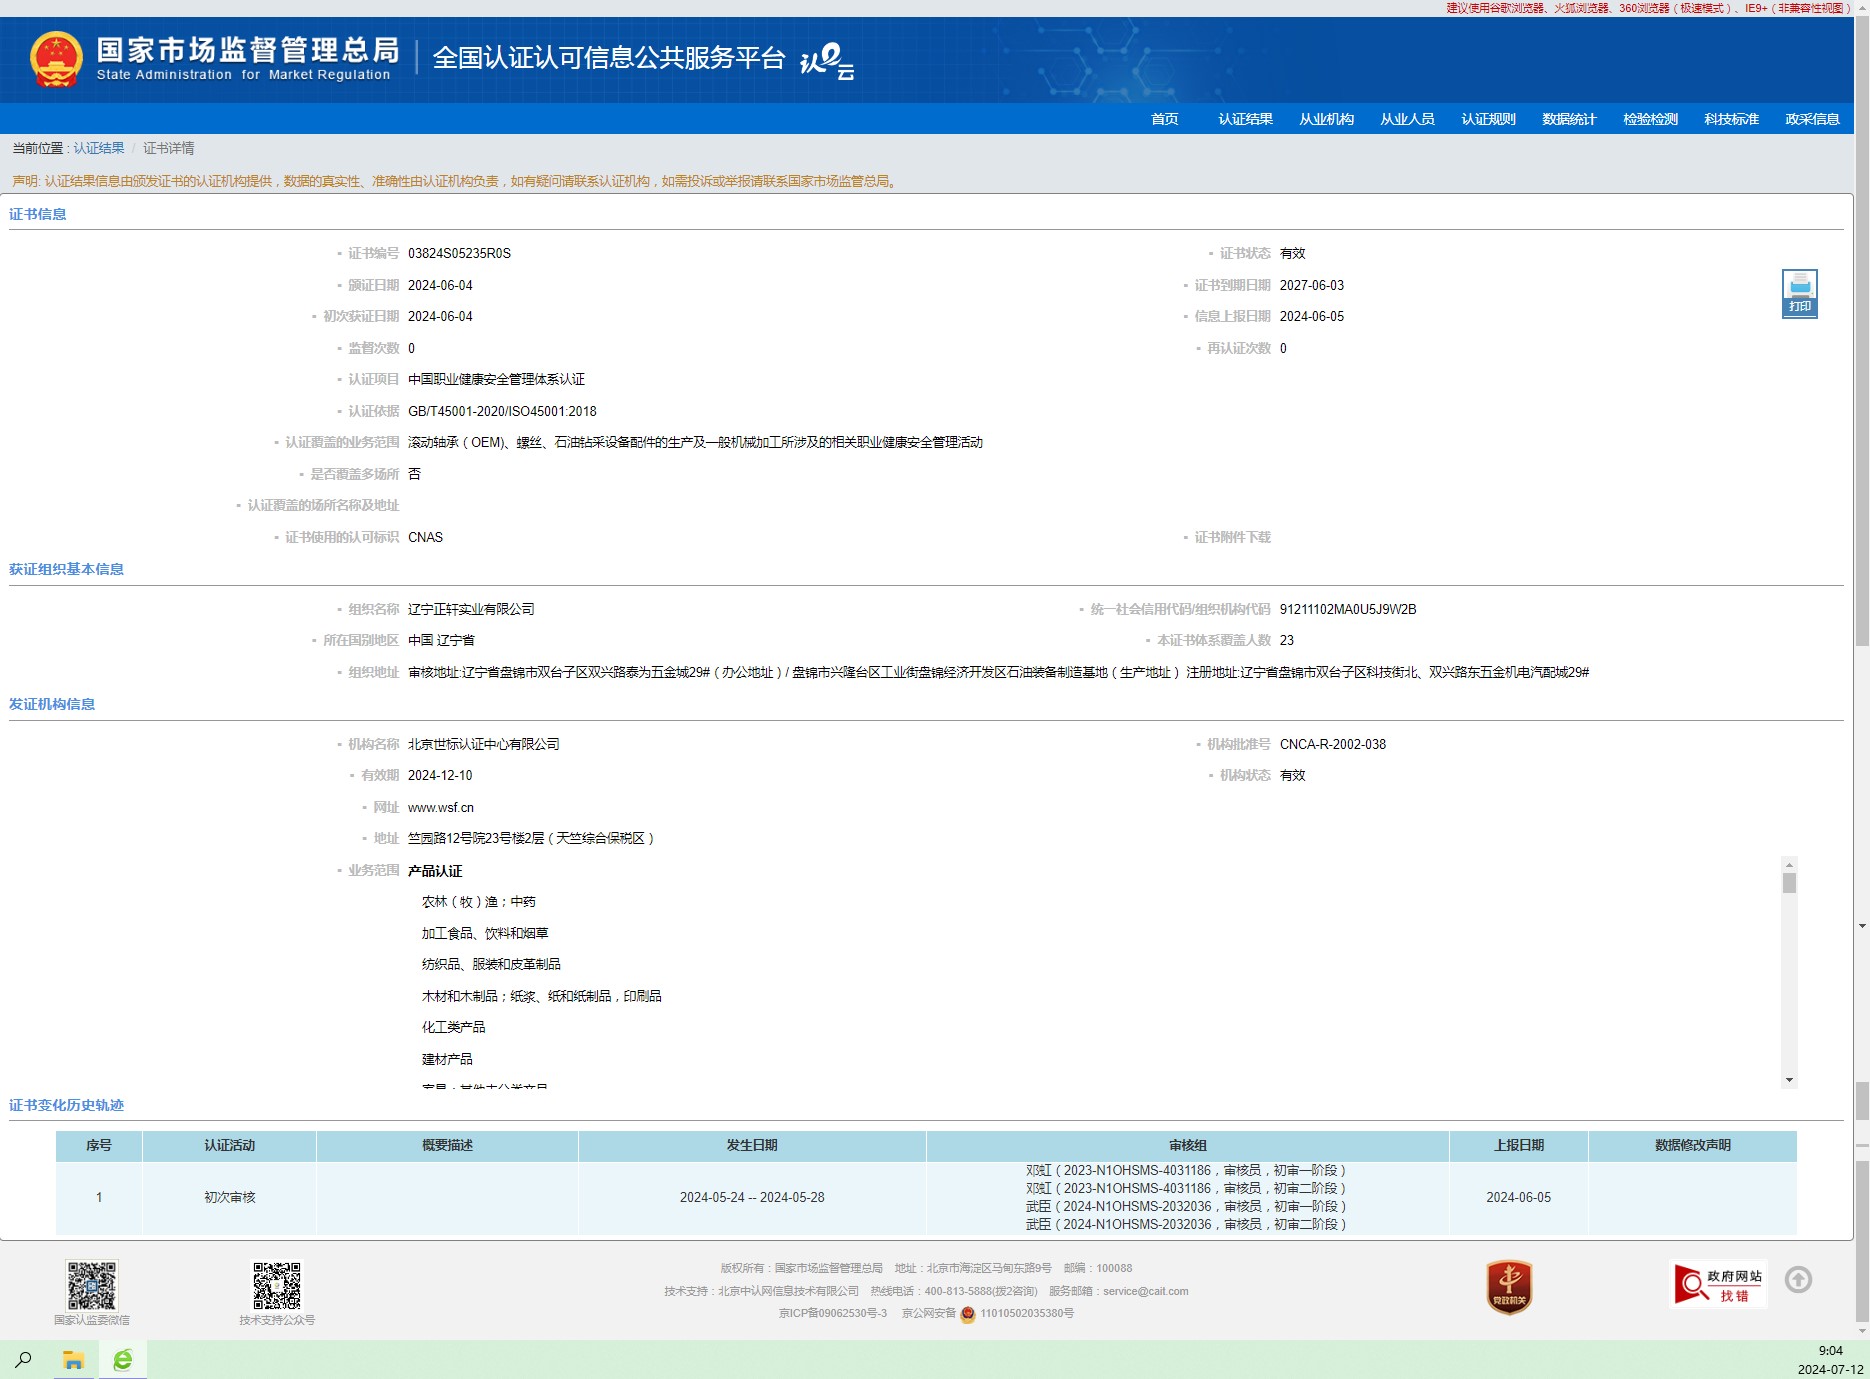Screen dimensions: 1870x1379
Task: Click the 政府网站找错 icon
Action: (1719, 1283)
